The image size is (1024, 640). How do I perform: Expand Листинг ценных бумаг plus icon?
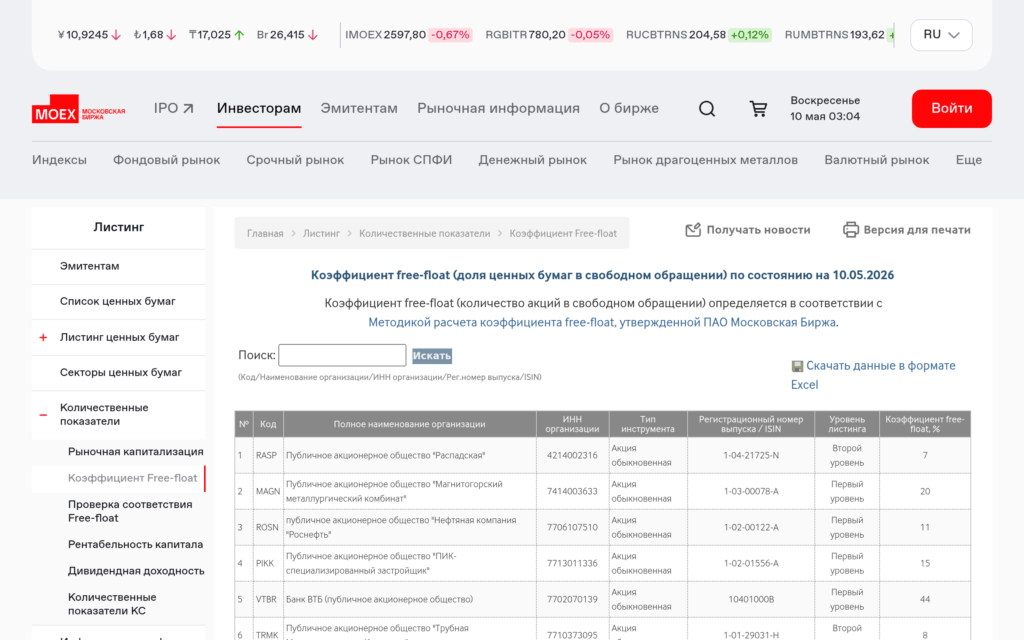click(43, 338)
